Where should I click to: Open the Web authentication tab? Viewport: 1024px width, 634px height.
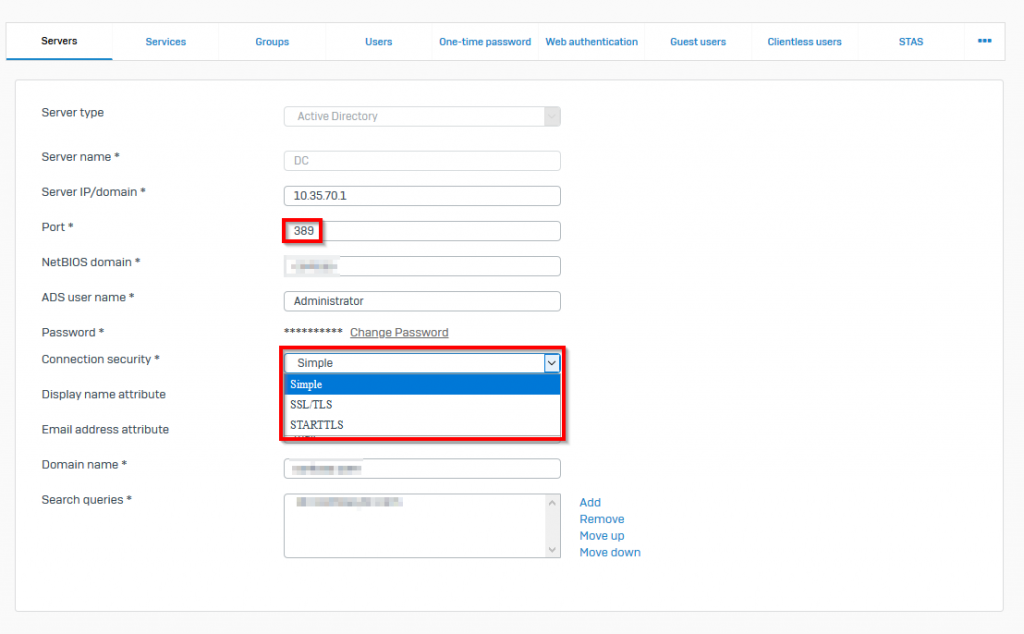(591, 42)
